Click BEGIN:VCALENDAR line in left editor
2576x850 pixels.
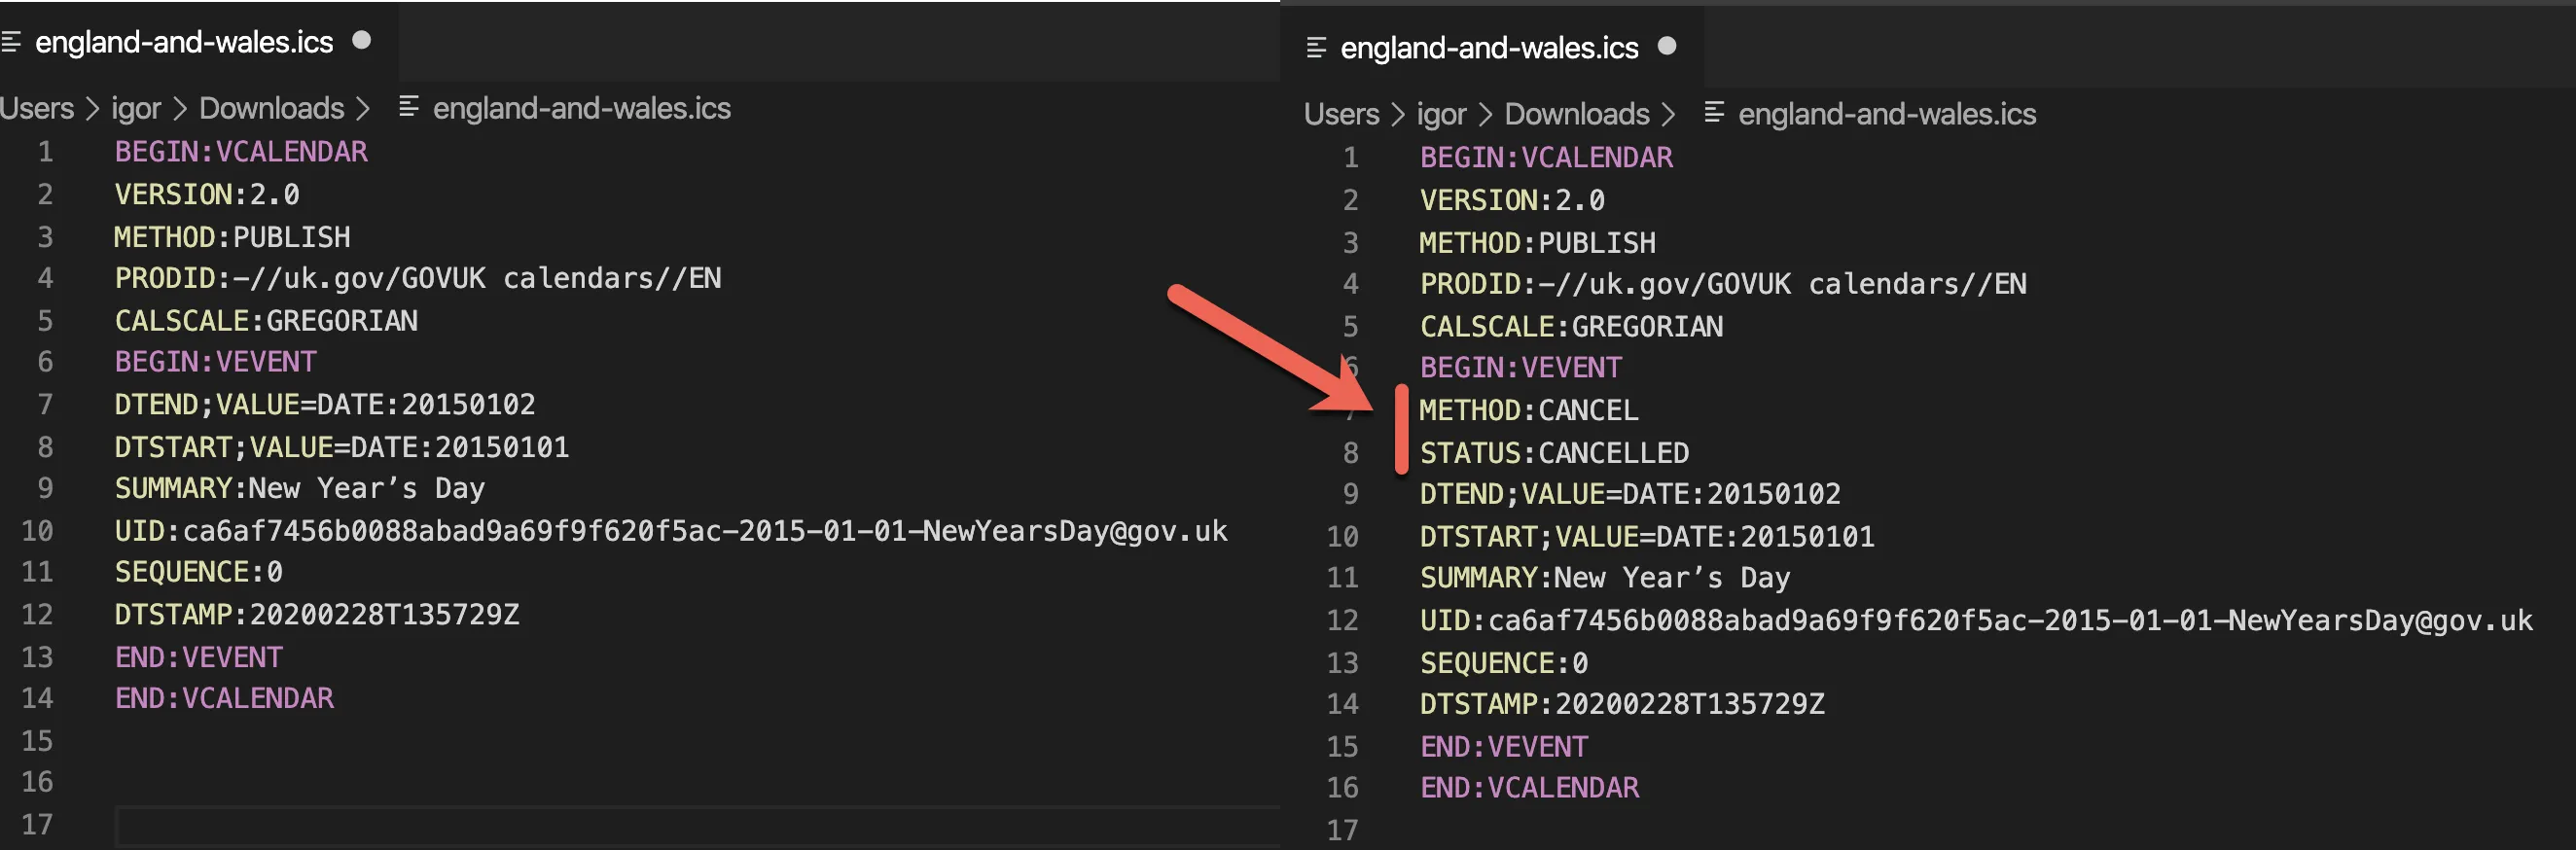241,152
